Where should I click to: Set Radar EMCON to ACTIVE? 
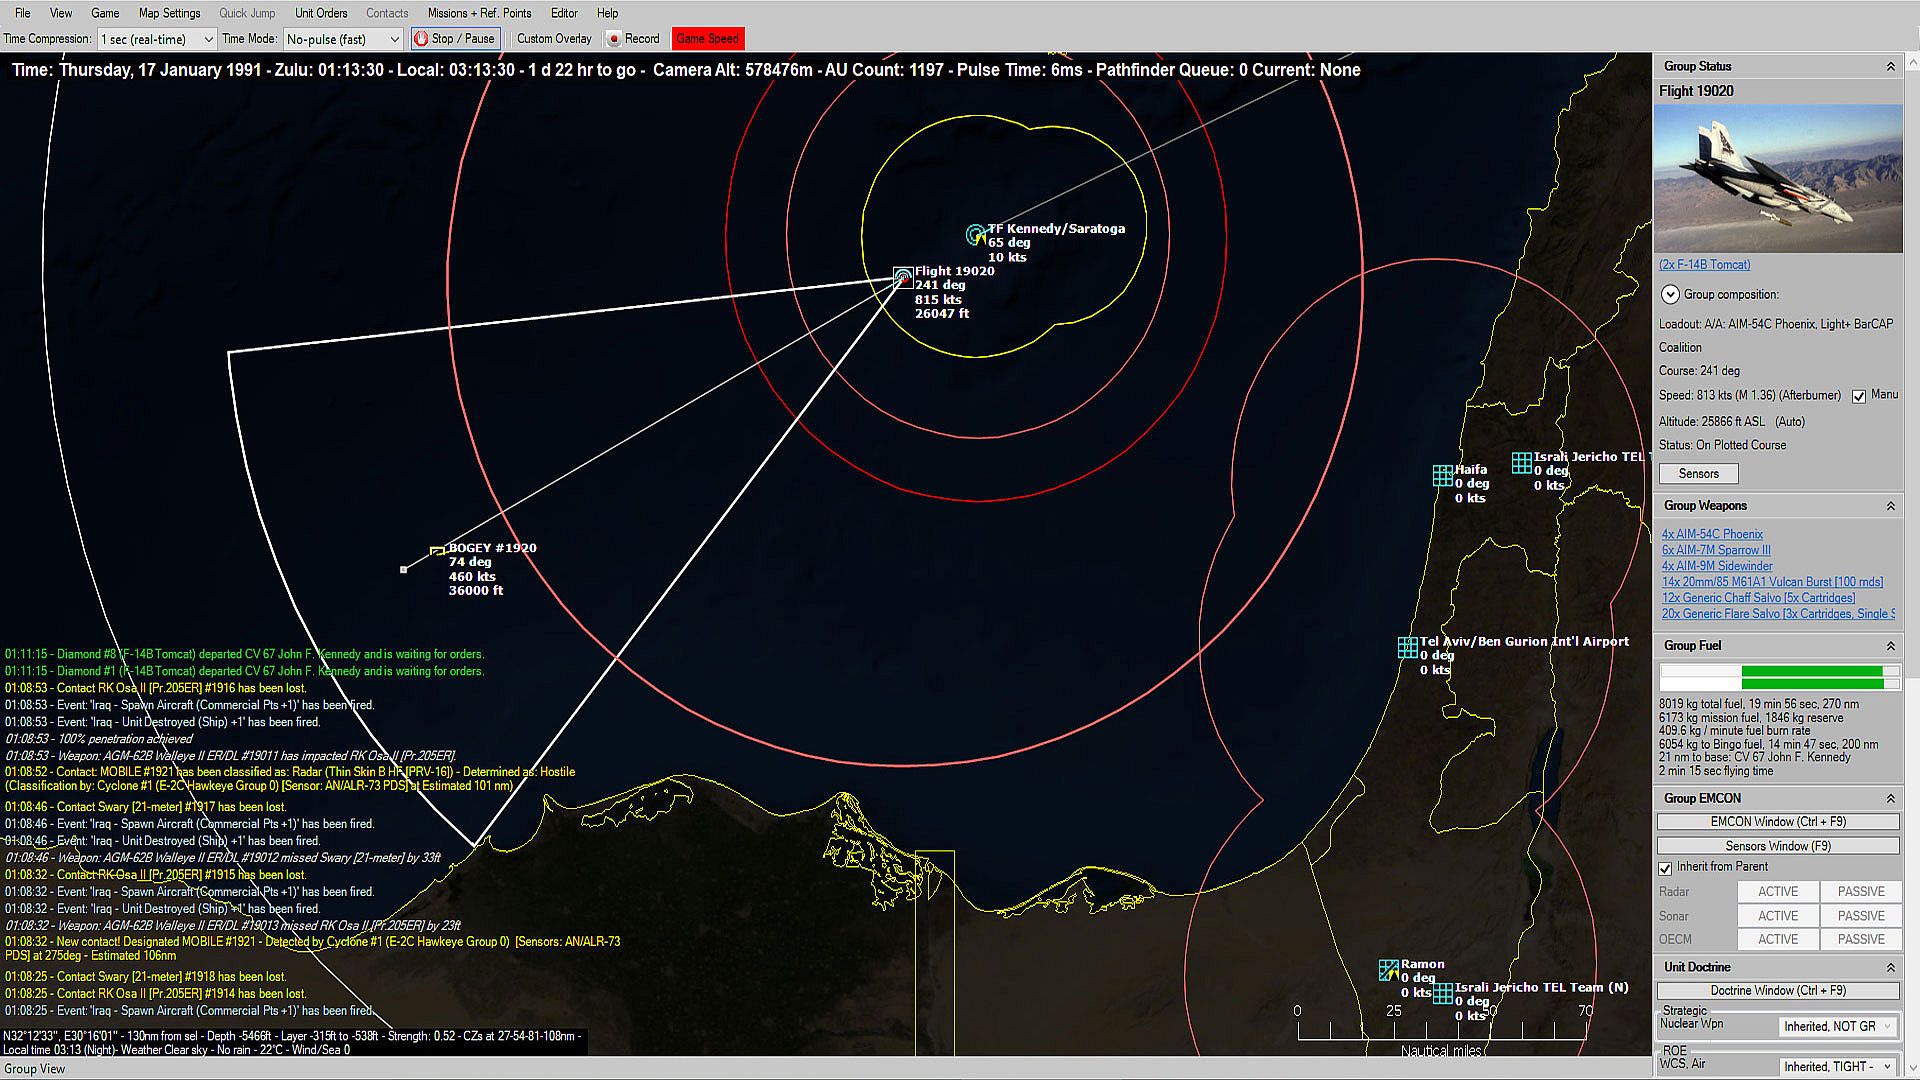point(1777,892)
